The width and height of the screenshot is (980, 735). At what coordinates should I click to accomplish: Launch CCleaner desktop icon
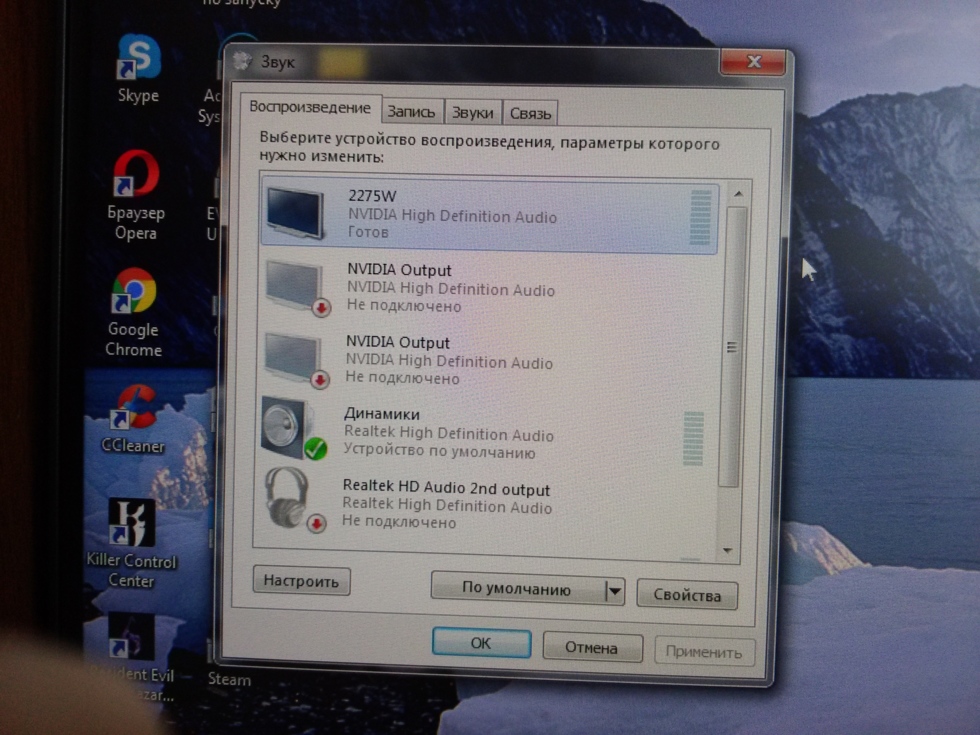135,408
